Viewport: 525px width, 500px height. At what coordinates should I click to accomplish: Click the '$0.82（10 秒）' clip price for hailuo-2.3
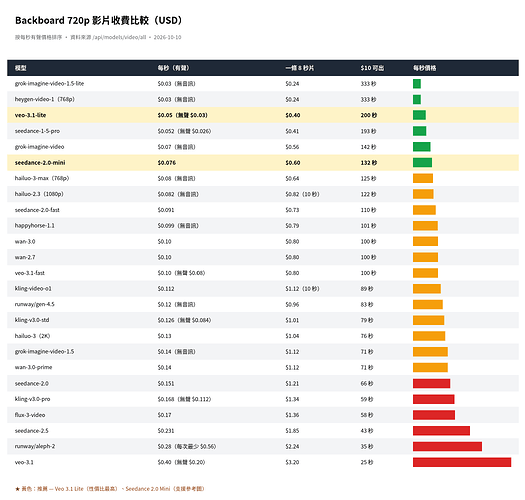click(302, 194)
